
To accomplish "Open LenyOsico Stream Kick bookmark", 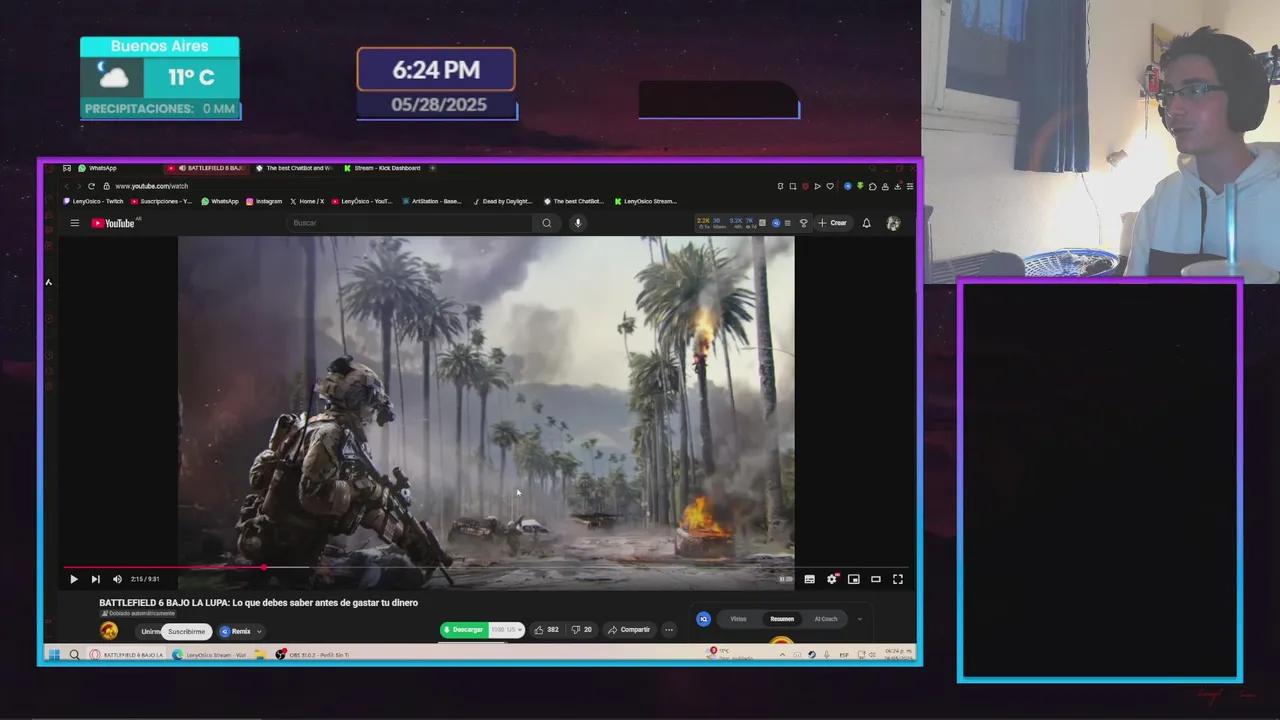I will tap(646, 201).
